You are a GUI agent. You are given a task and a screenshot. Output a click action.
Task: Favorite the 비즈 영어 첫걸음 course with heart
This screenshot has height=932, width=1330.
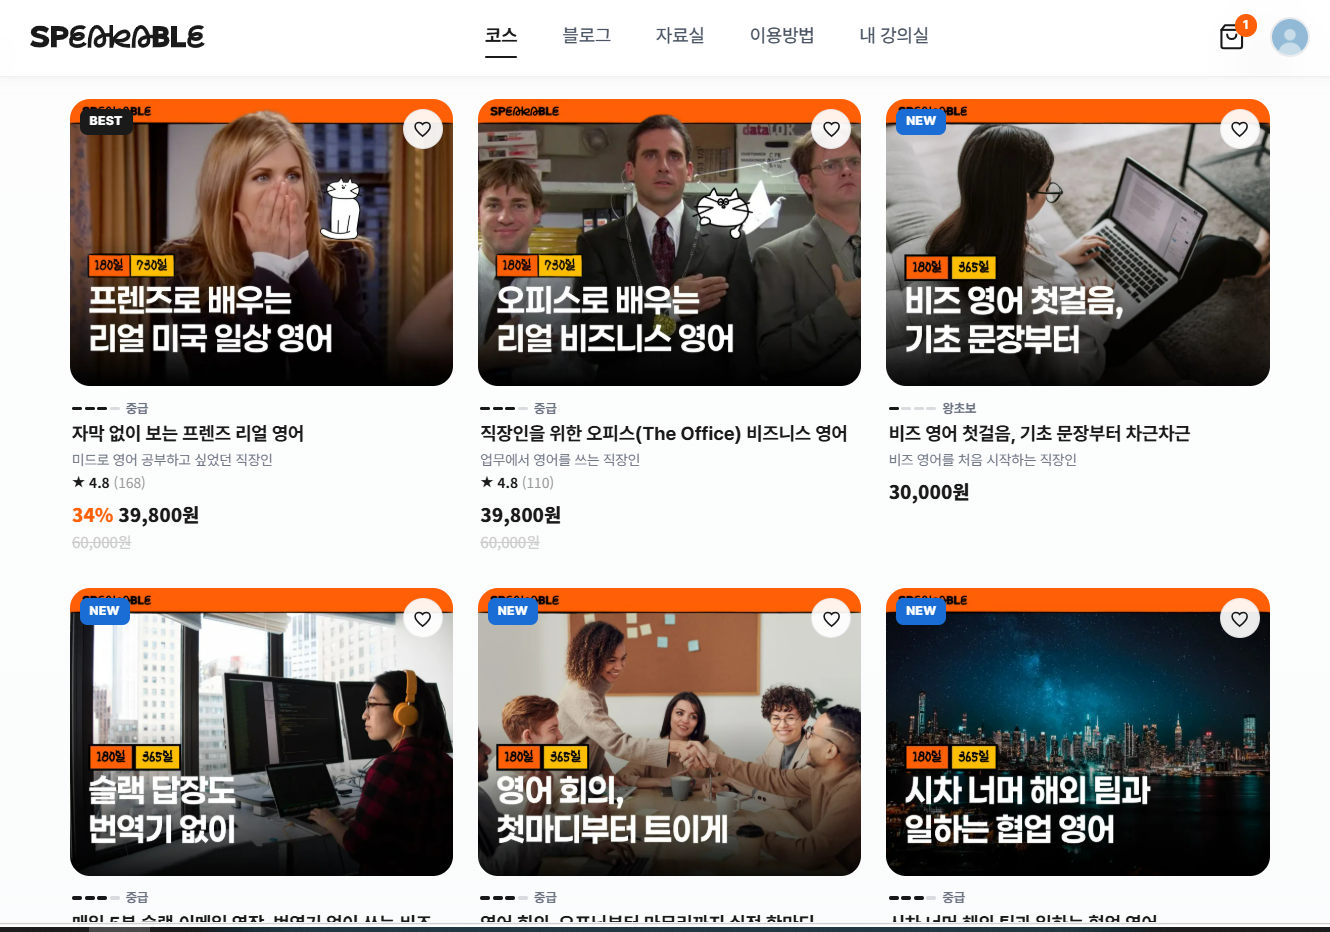click(x=1240, y=129)
